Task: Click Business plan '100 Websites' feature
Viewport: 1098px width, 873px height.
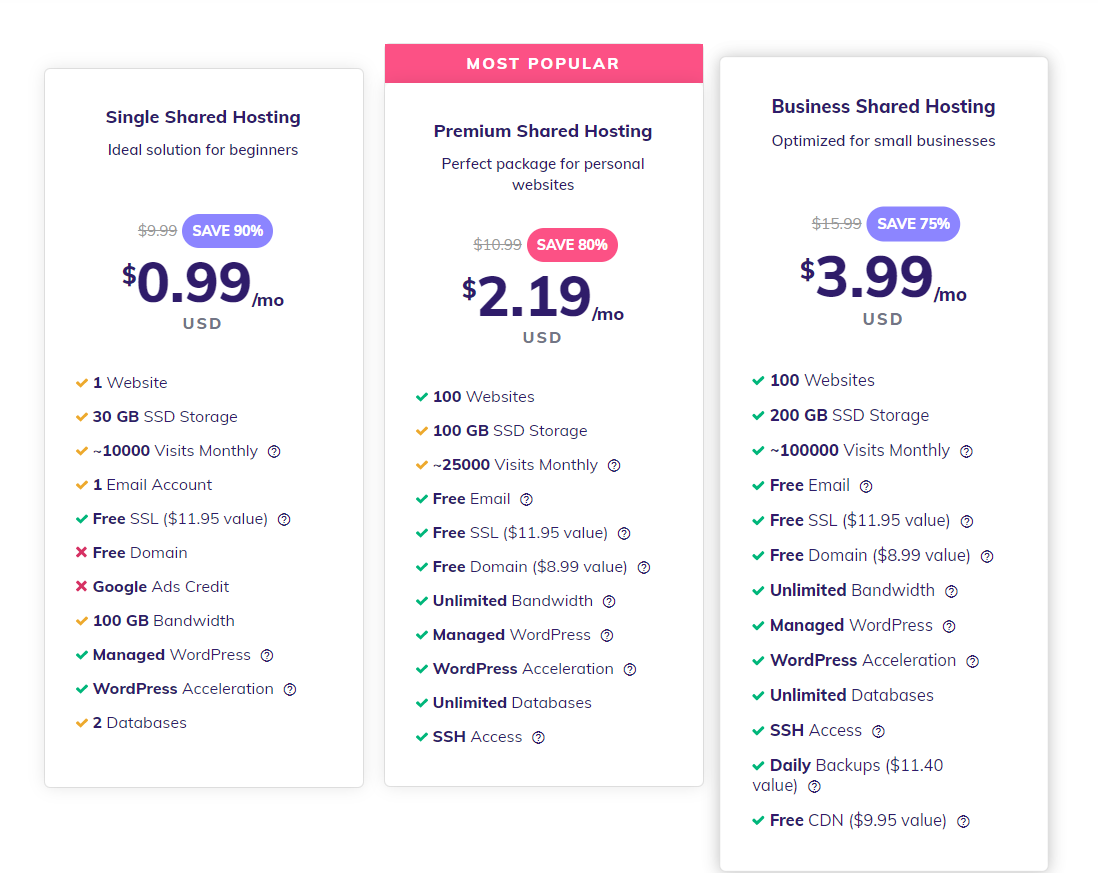Action: click(822, 380)
